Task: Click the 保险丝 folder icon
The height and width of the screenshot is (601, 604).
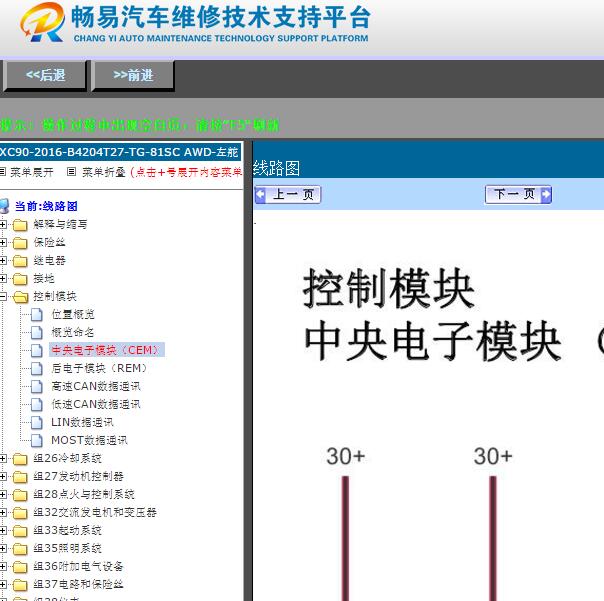Action: click(x=20, y=243)
